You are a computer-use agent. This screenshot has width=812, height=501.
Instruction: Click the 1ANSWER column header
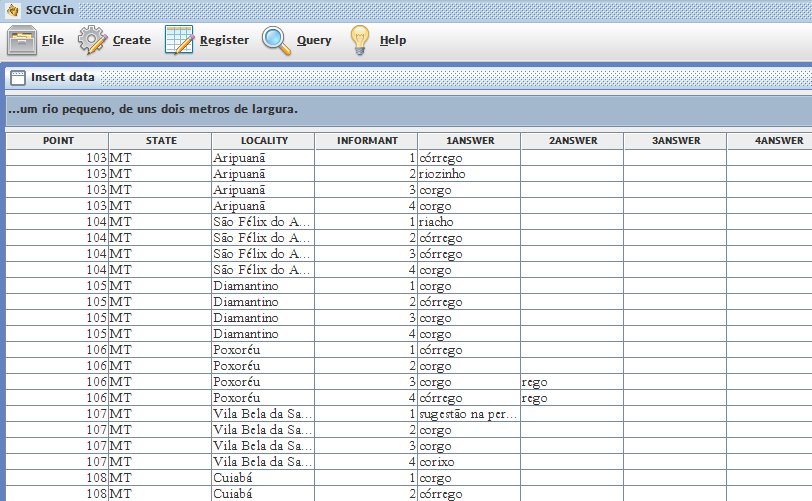point(470,141)
